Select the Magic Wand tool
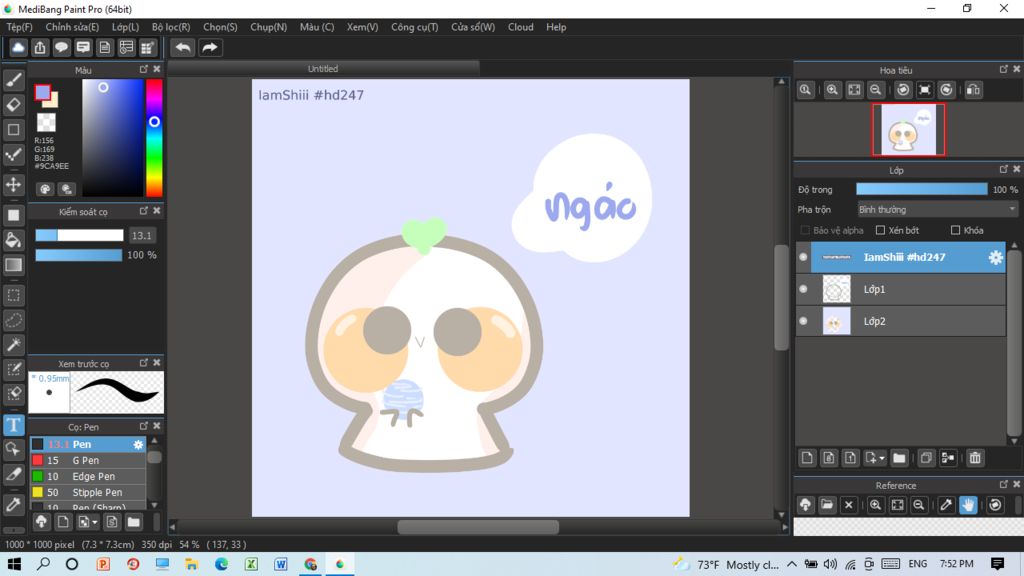Viewport: 1024px width, 576px height. click(x=13, y=345)
